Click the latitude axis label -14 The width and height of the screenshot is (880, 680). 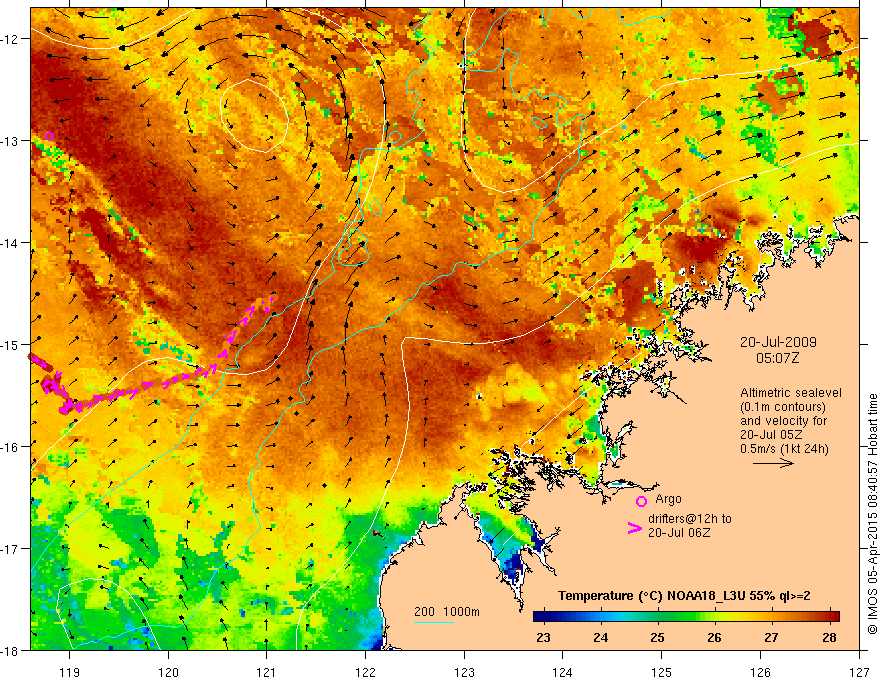[x=10, y=242]
